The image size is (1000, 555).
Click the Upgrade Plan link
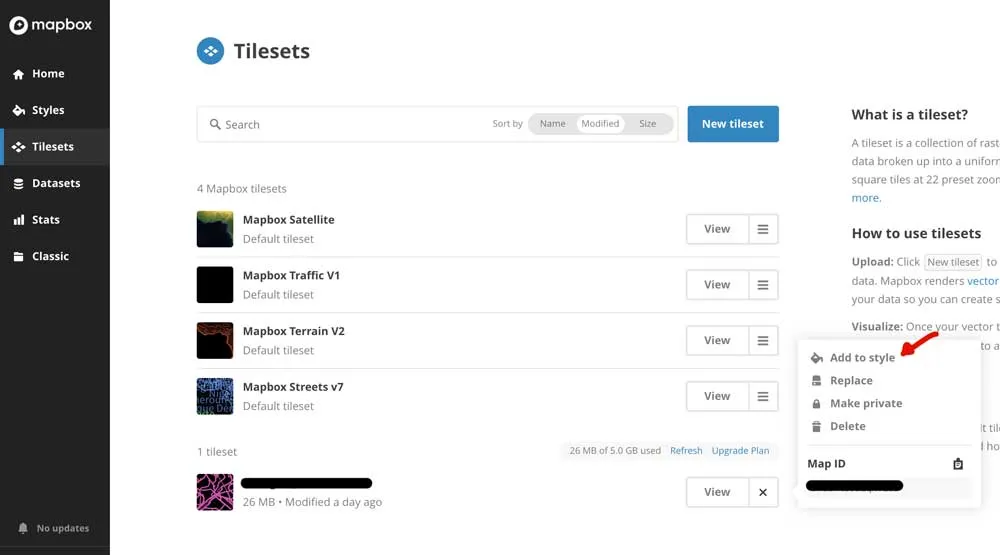740,450
